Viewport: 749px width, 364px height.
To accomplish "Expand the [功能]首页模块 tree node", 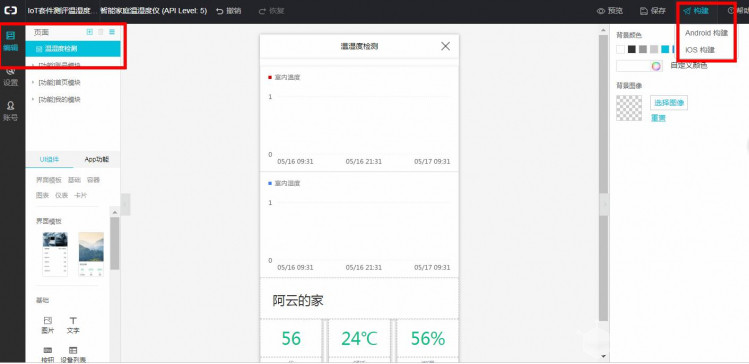I will 33,82.
